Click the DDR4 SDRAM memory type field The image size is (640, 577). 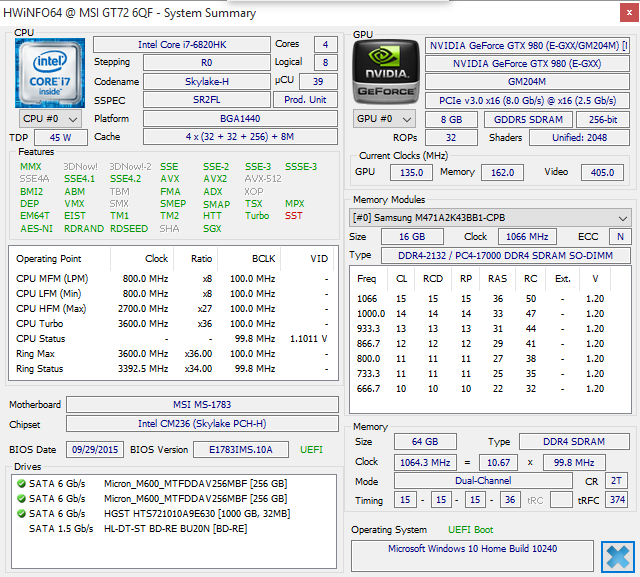pos(574,442)
